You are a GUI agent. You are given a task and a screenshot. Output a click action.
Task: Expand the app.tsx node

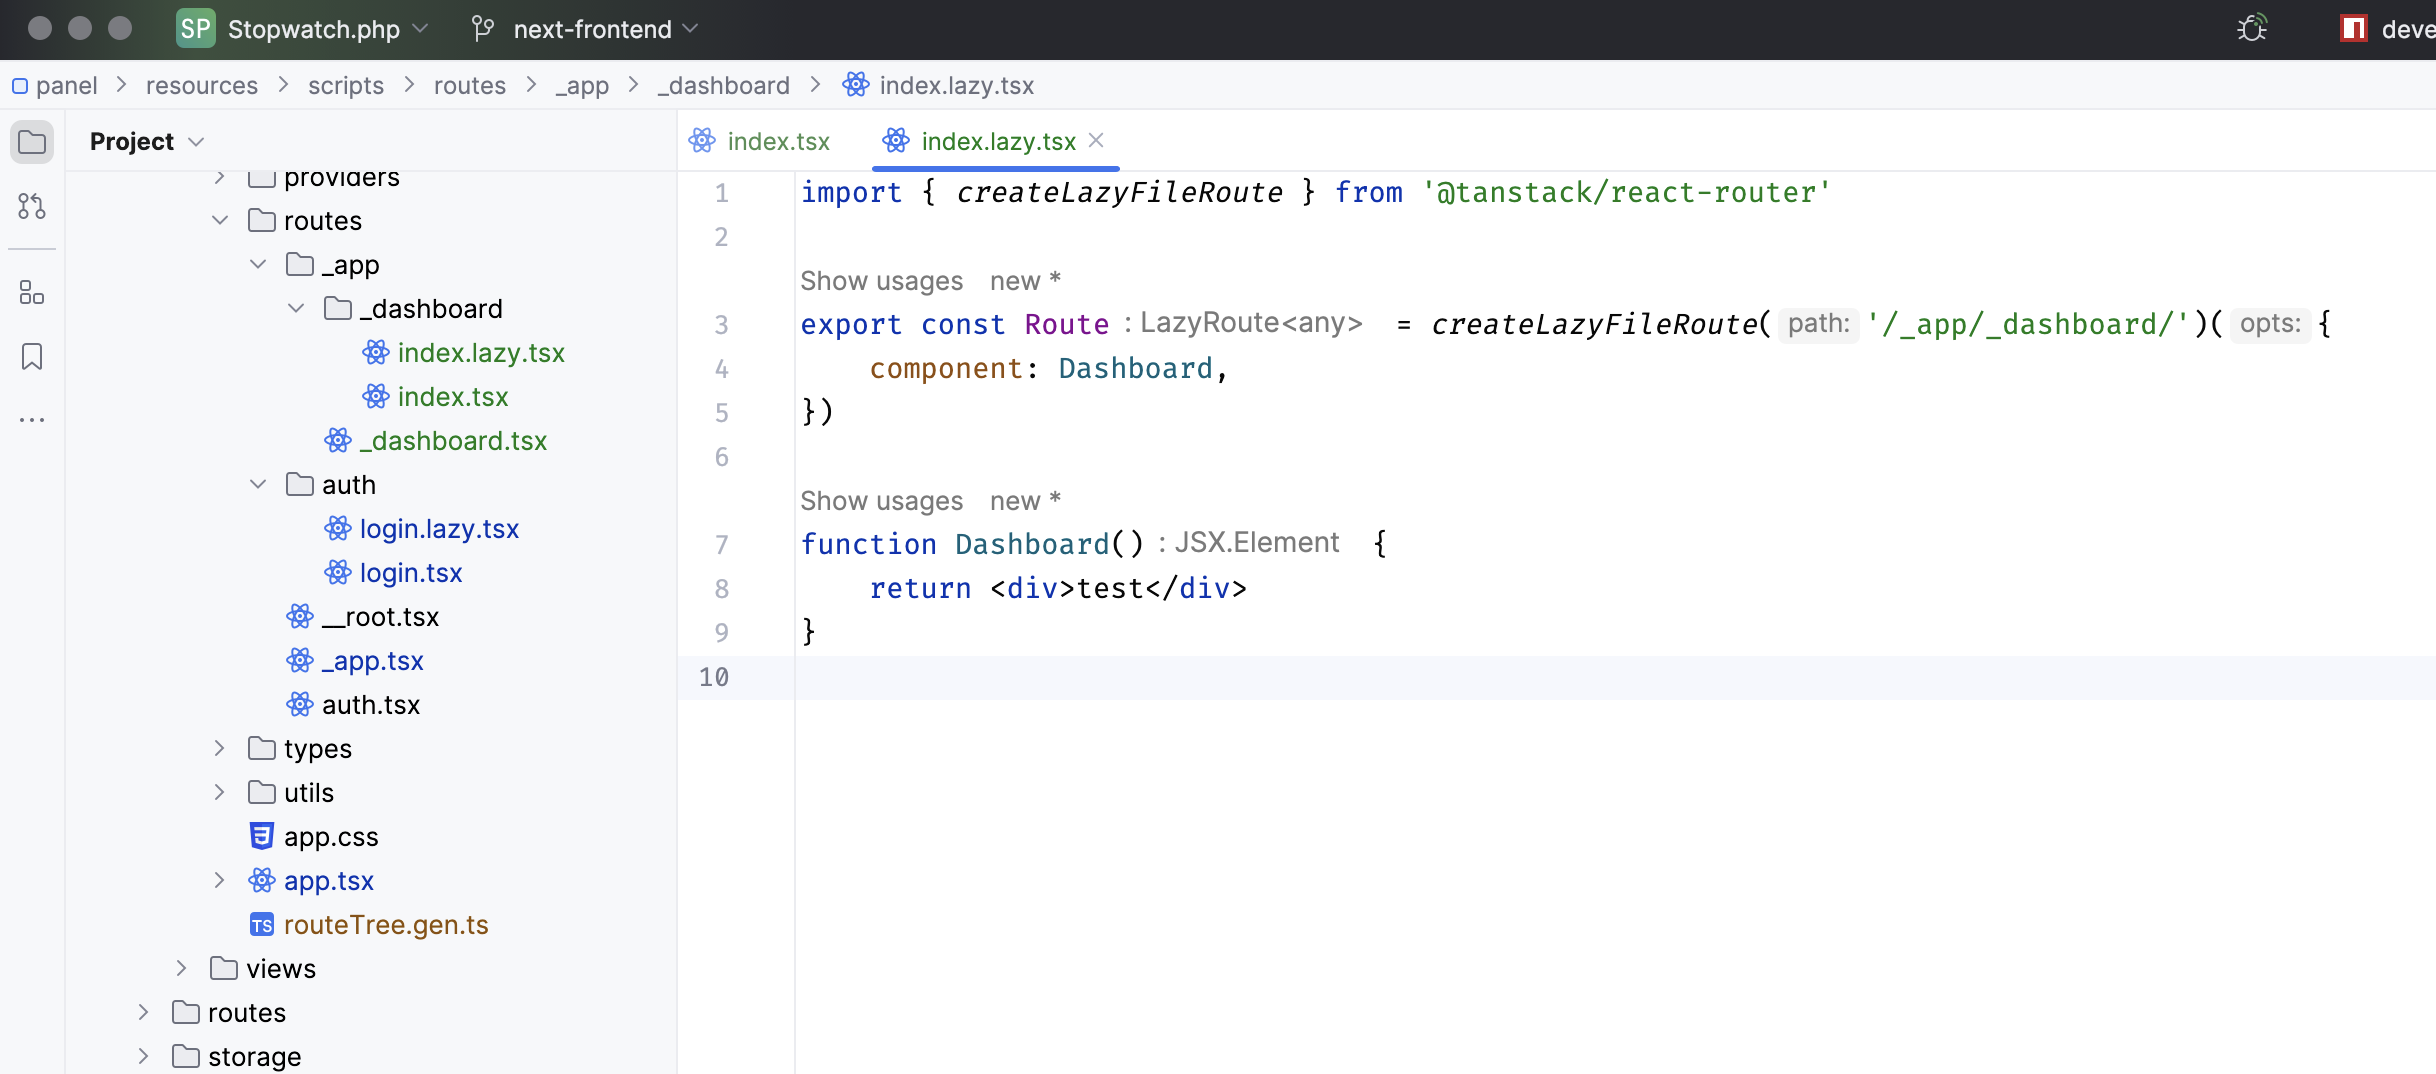(220, 880)
